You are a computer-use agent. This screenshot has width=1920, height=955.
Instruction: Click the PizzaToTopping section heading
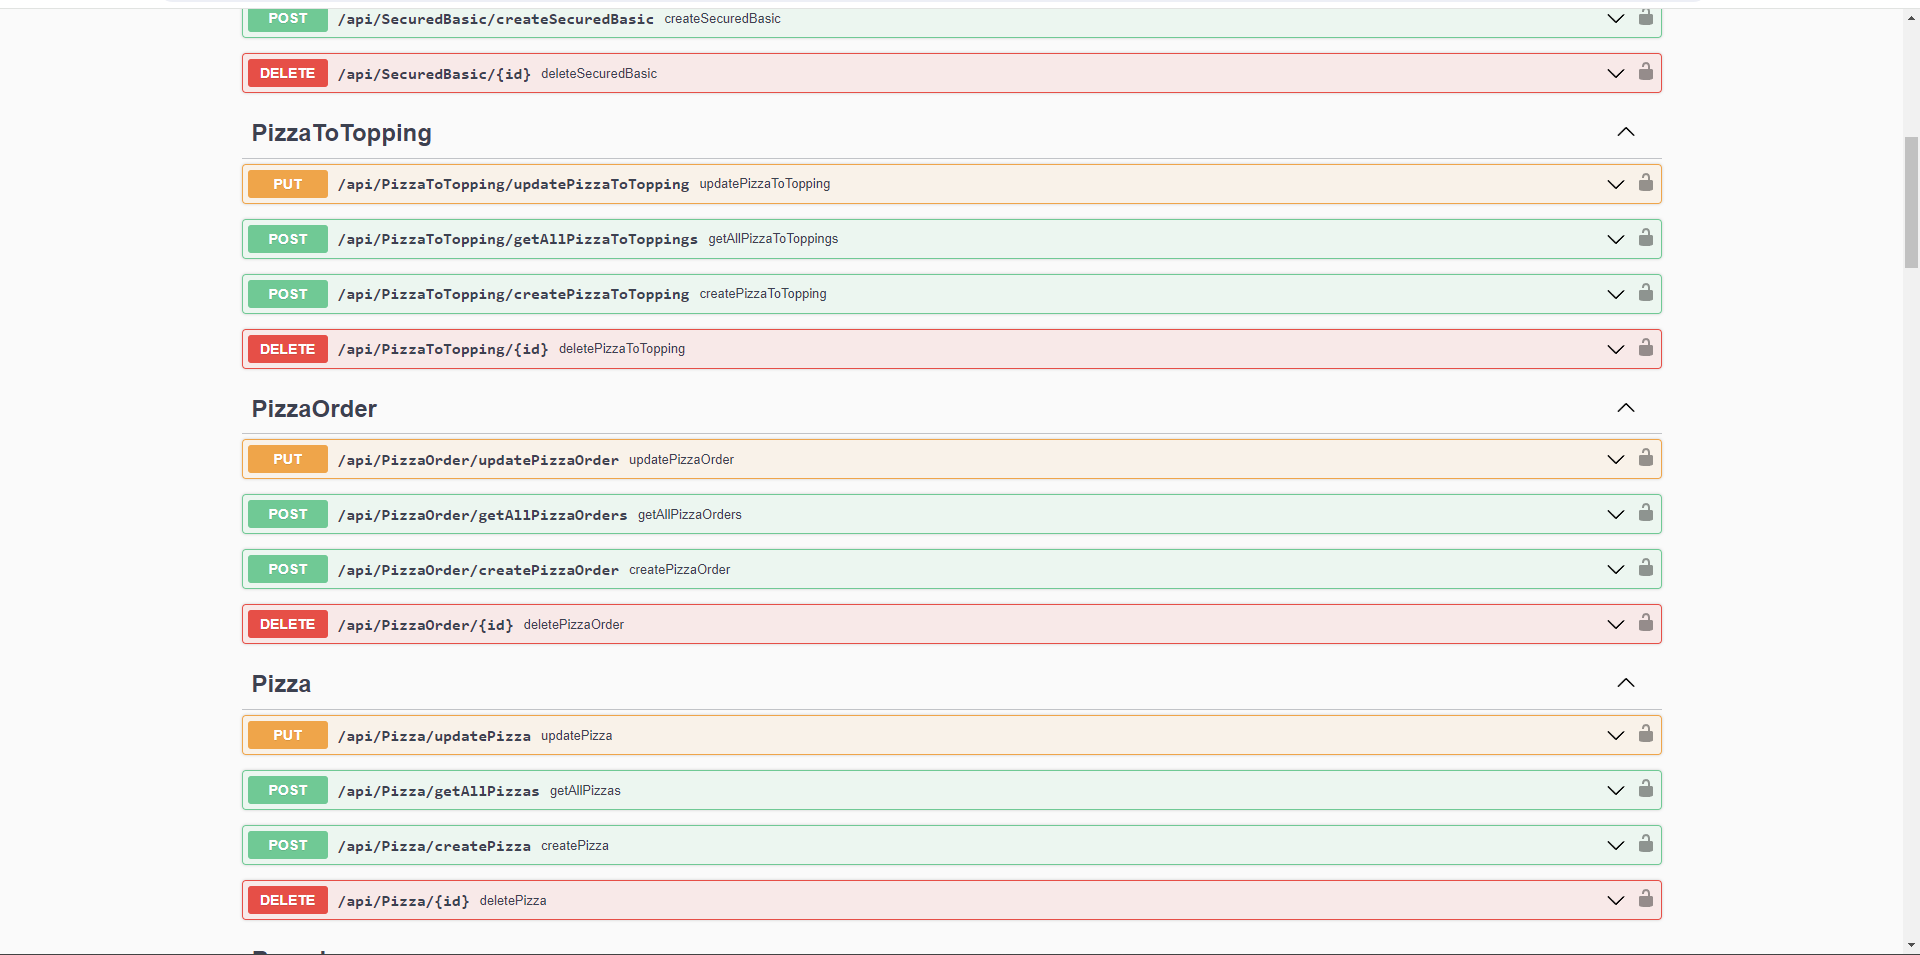341,133
